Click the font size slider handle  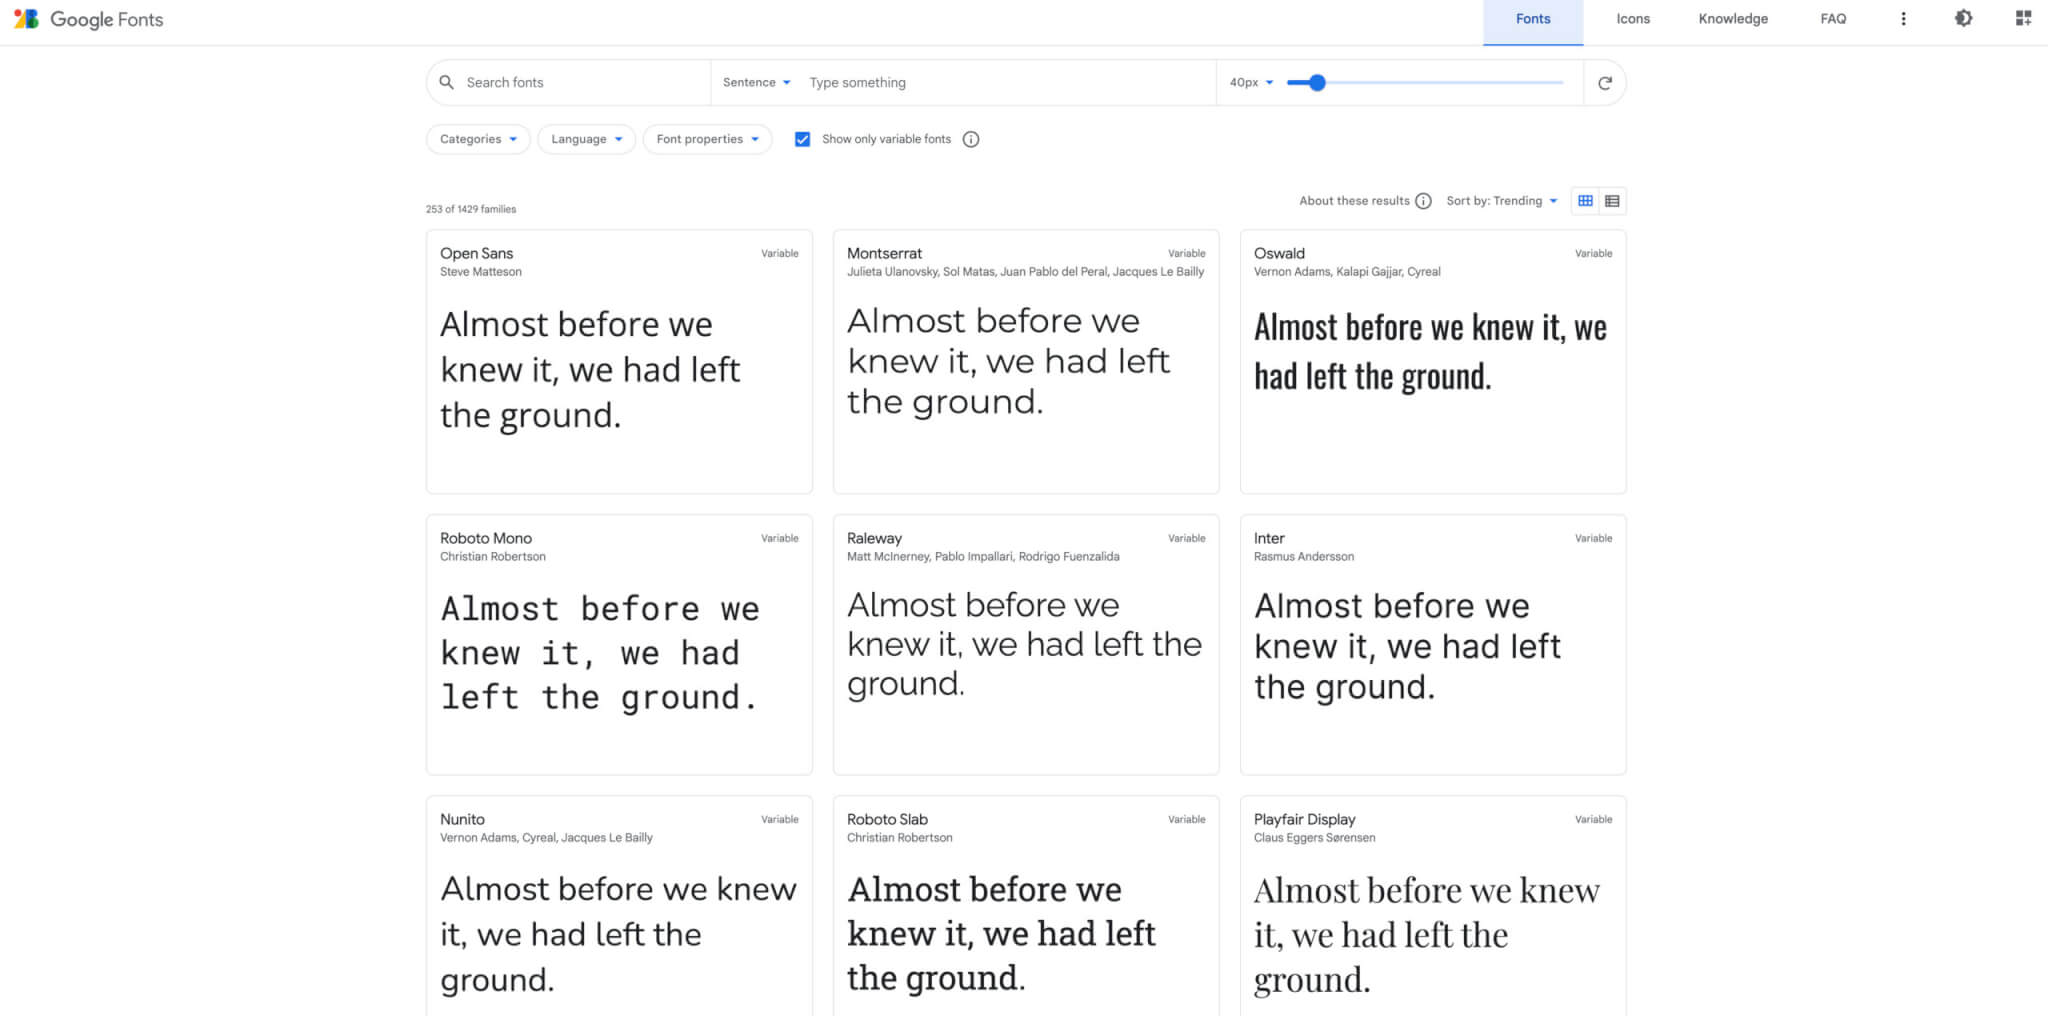click(1317, 83)
